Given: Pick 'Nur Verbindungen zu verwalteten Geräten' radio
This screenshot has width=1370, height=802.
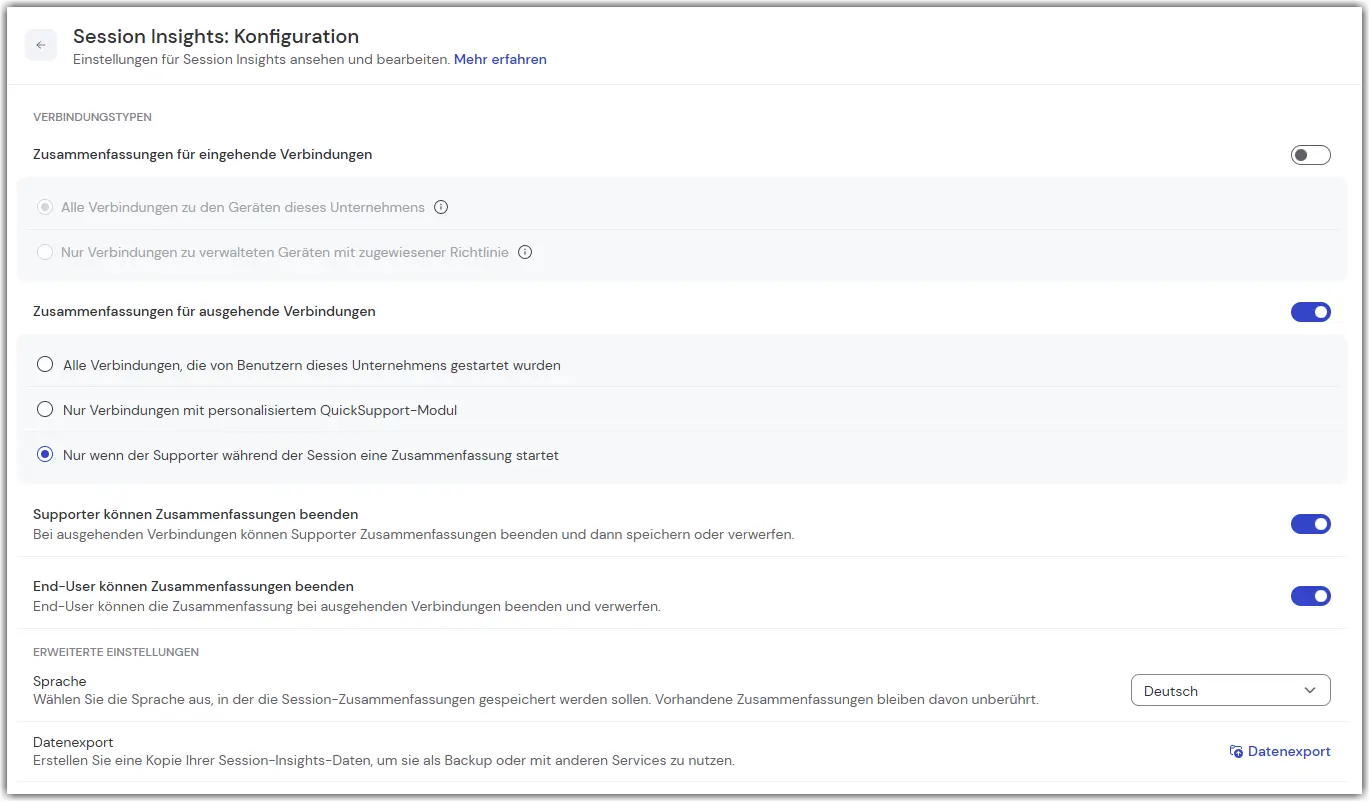Looking at the screenshot, I should 45,253.
